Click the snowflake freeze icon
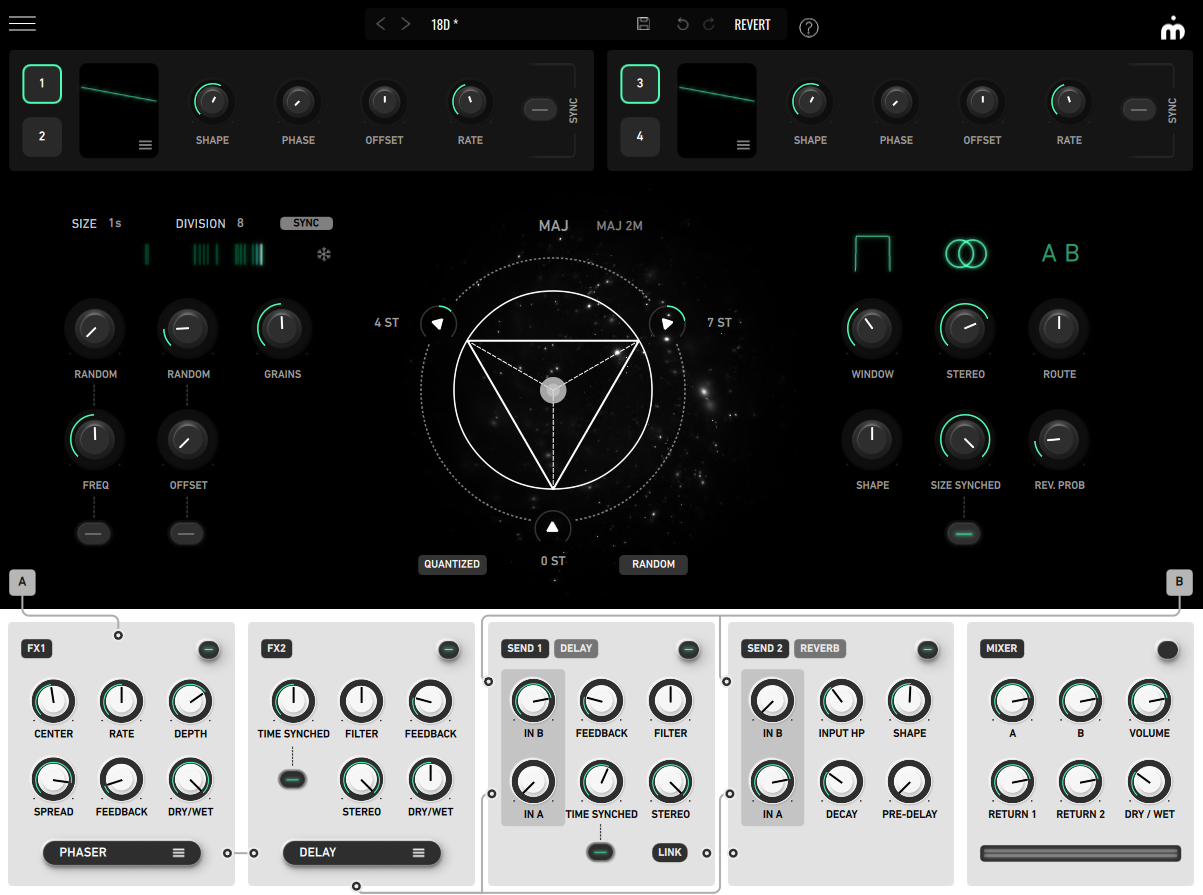 click(x=323, y=254)
